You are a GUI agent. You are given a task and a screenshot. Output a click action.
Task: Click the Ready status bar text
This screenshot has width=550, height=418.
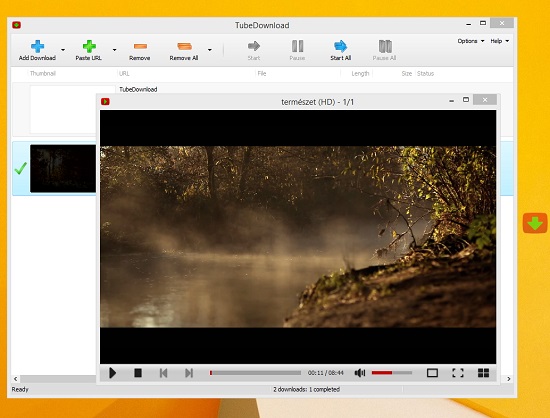click(20, 389)
